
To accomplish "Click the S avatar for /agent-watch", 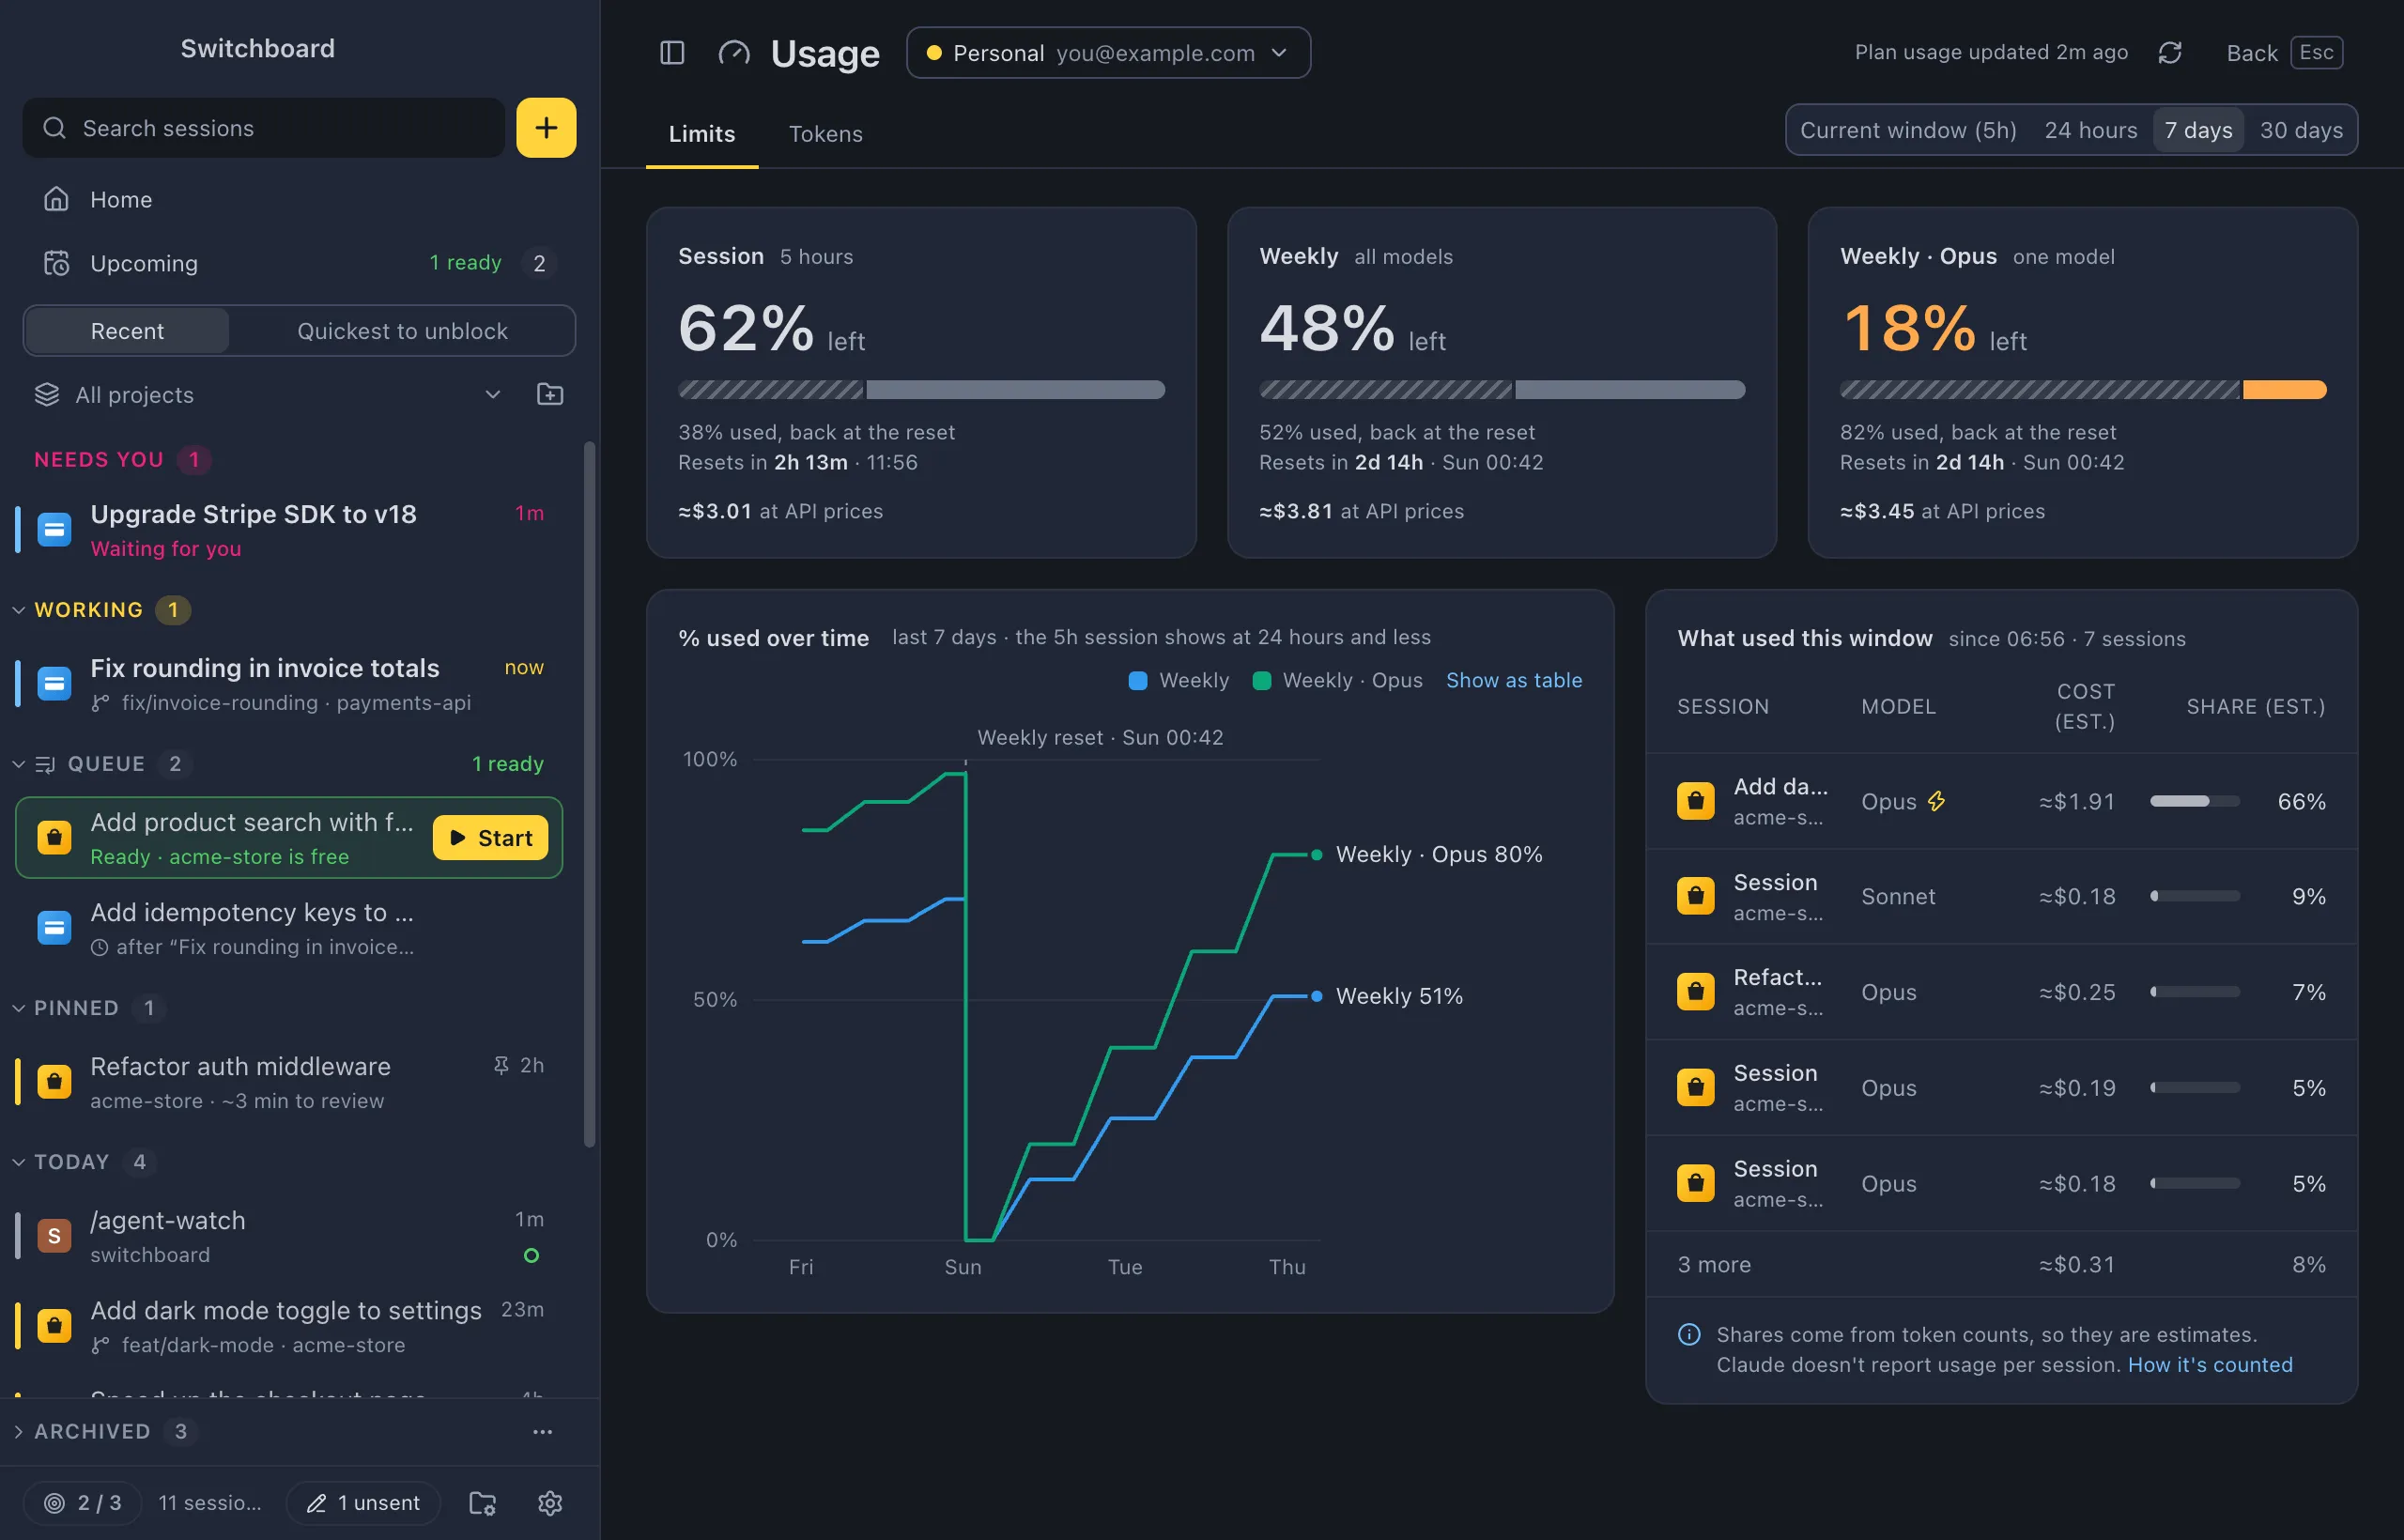I will (x=54, y=1236).
